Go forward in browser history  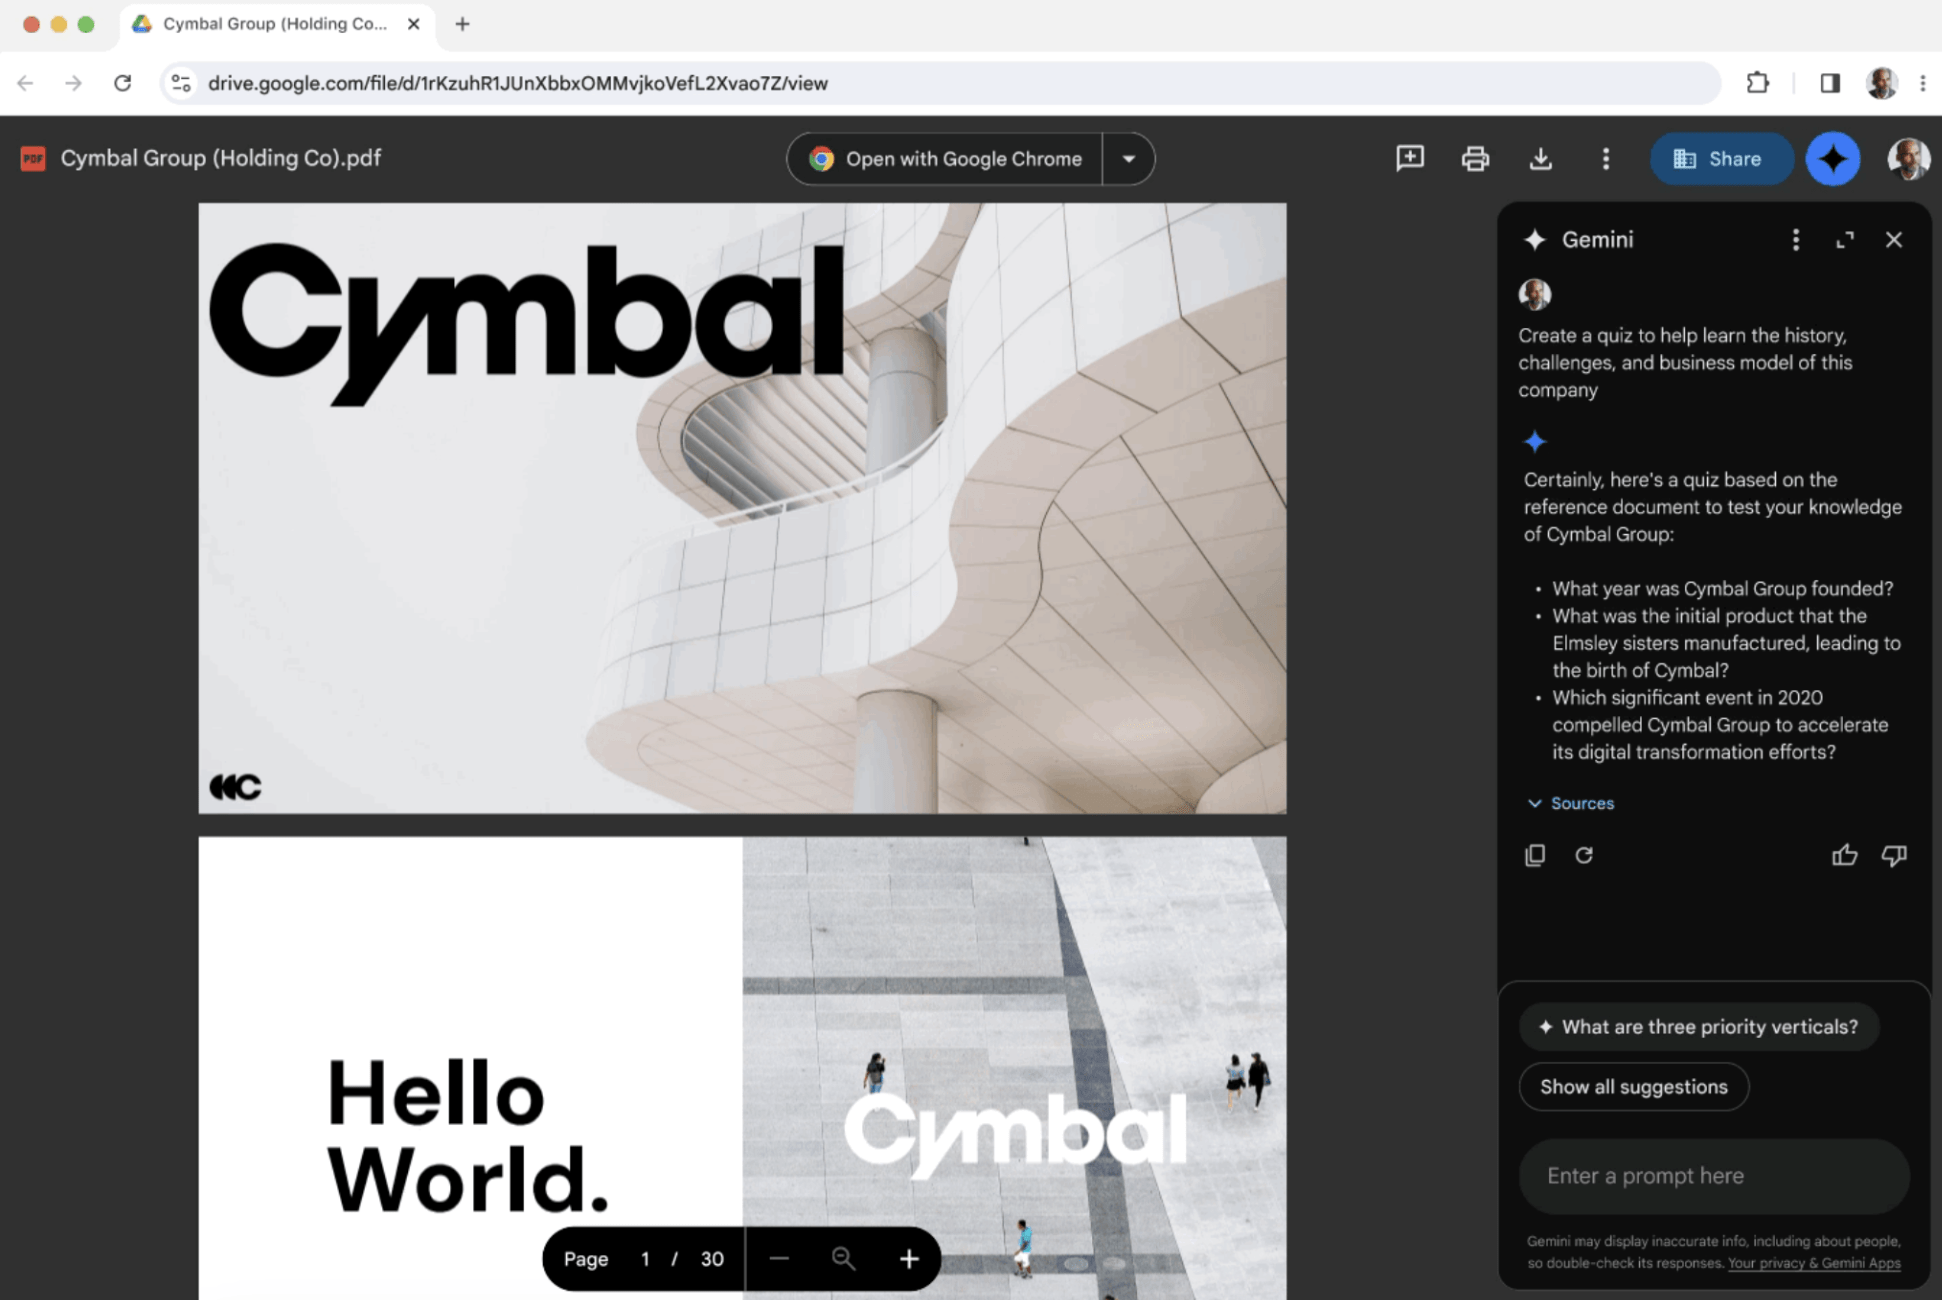(x=74, y=83)
